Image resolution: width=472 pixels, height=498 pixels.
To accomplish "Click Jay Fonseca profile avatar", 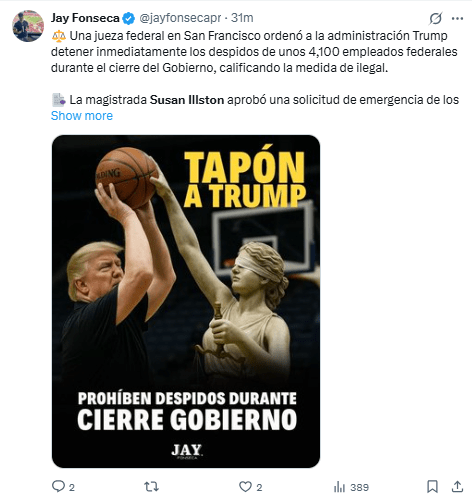I will coord(28,26).
